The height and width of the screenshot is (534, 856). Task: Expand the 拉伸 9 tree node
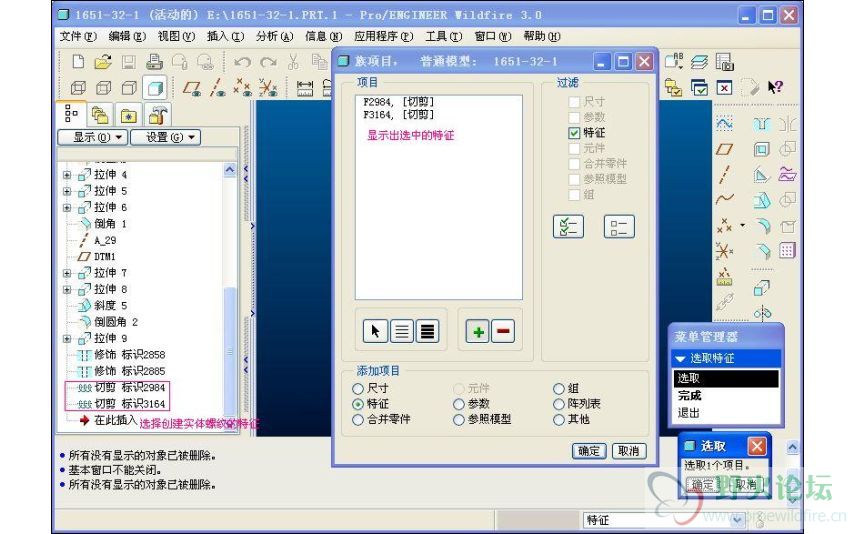tap(67, 339)
